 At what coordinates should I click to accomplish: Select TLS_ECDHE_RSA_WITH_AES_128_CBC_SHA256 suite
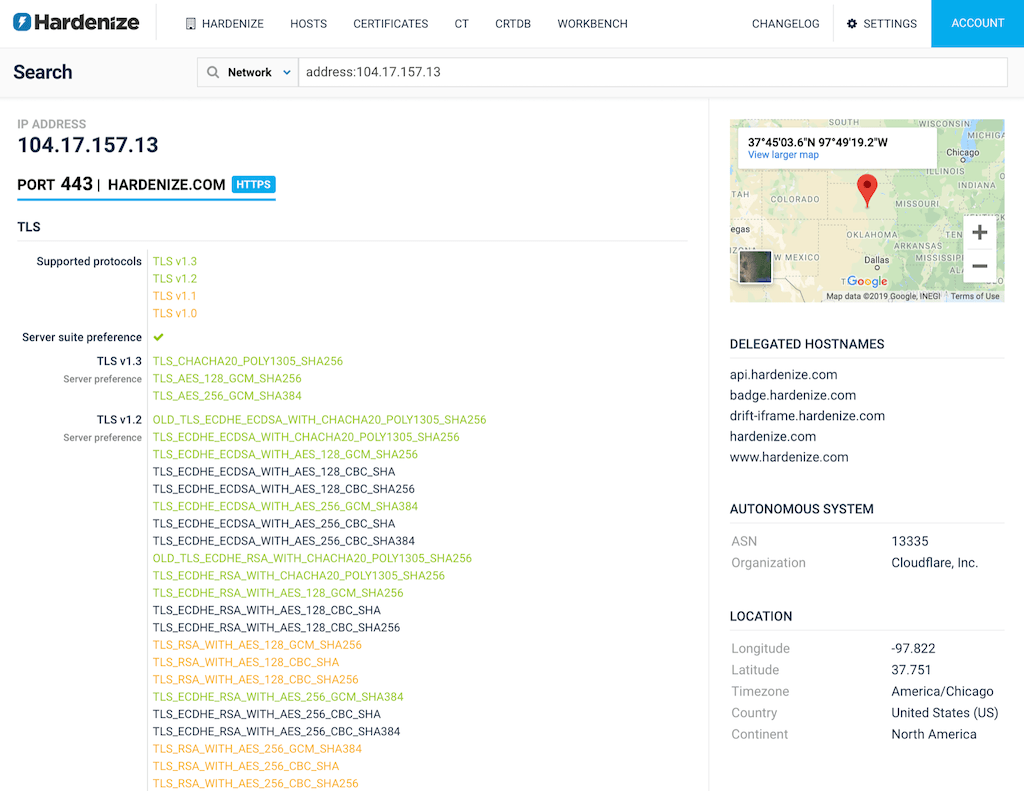[276, 627]
